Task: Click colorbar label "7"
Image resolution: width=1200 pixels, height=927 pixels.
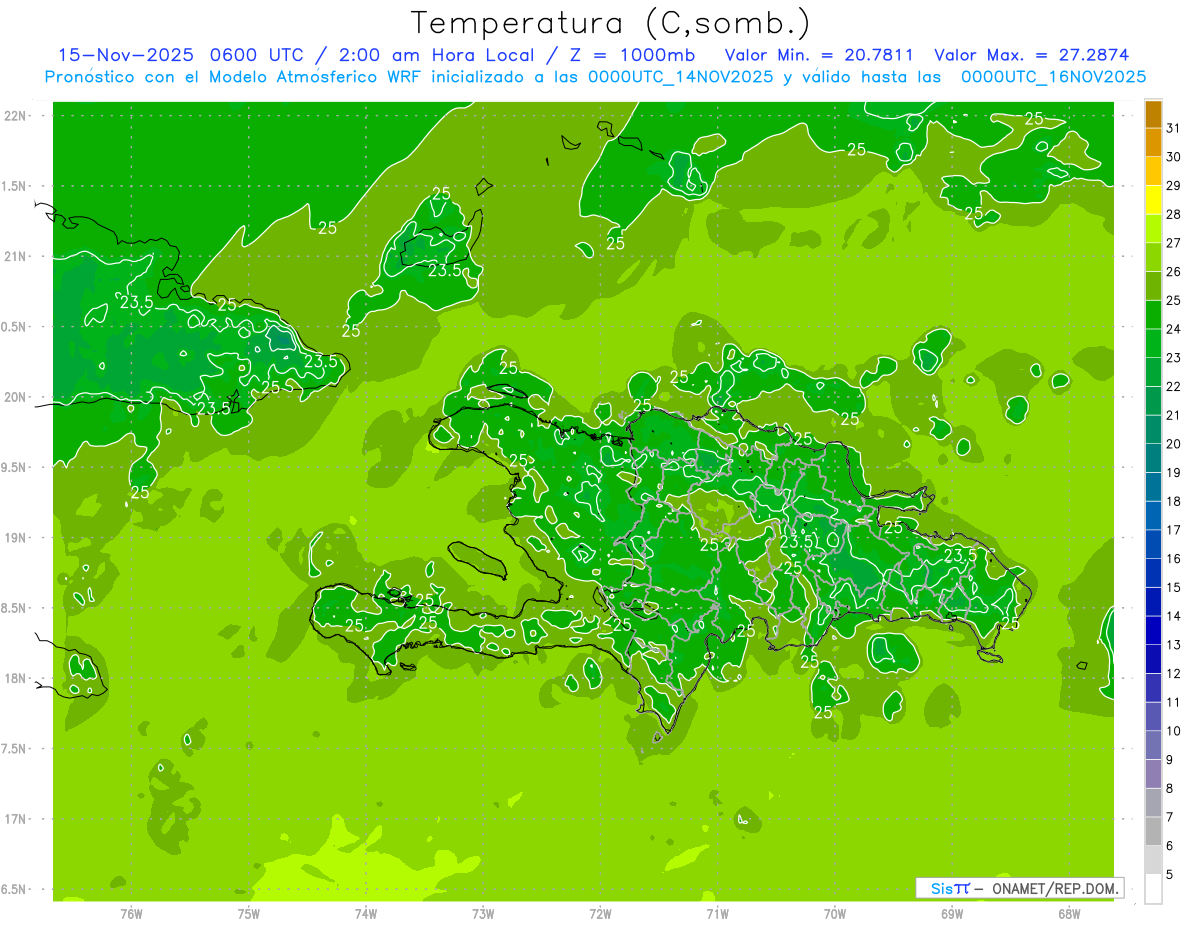Action: (1170, 817)
